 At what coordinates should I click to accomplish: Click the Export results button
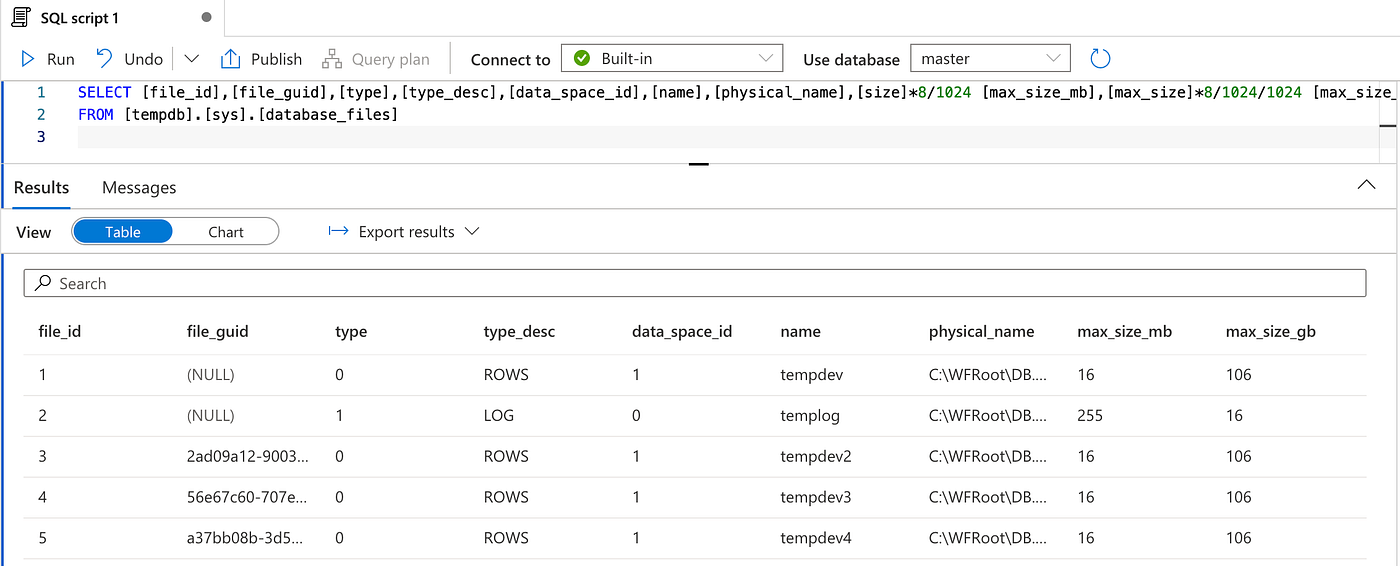tap(405, 232)
